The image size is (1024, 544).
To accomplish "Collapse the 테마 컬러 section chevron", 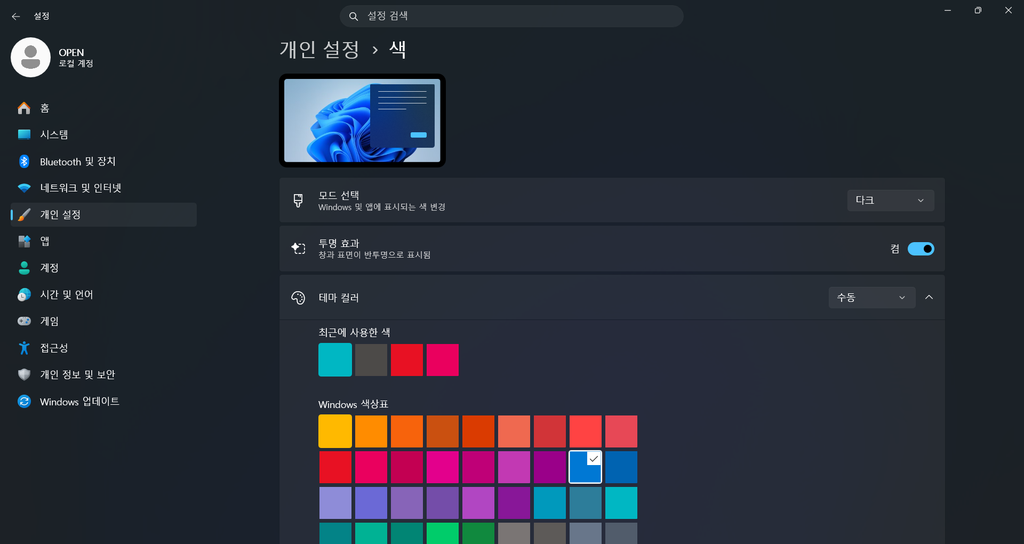I will click(x=929, y=298).
